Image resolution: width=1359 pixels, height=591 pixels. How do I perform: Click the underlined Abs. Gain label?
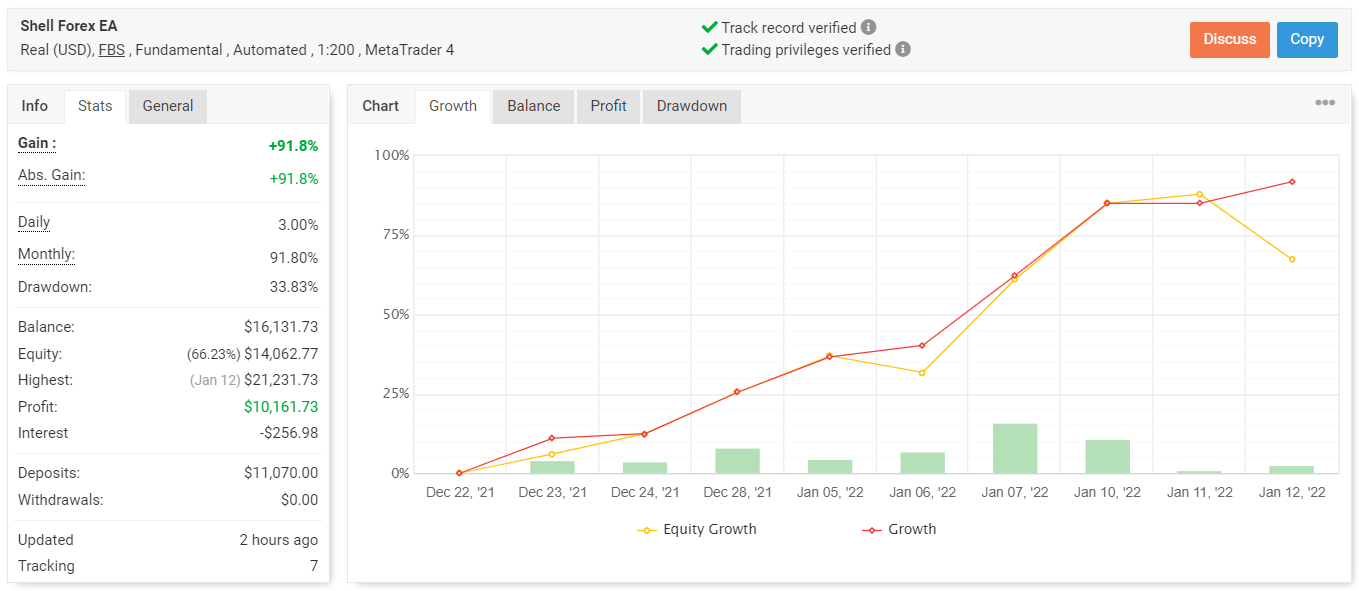click(x=51, y=176)
